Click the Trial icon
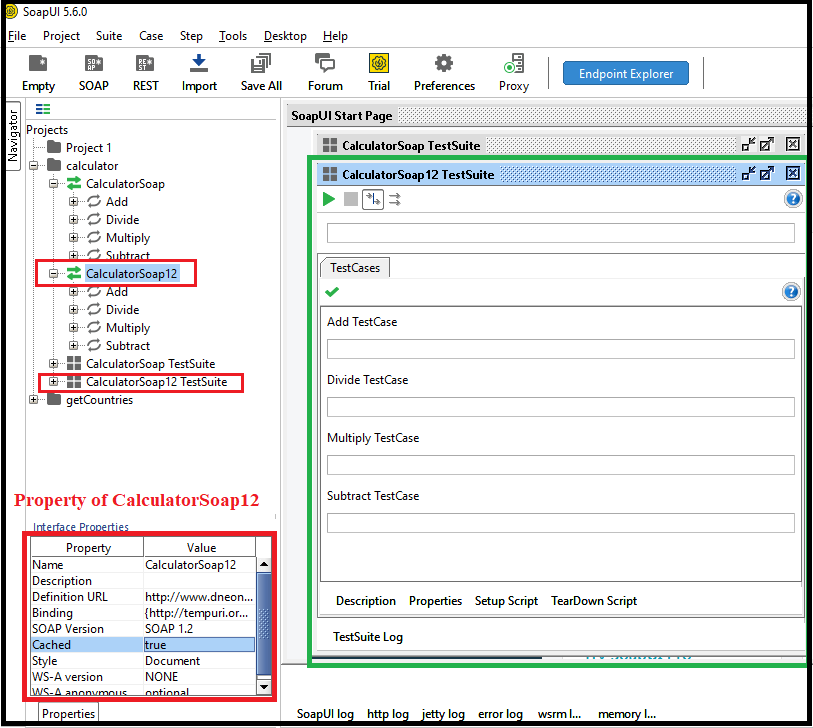The image size is (813, 728). point(379,63)
